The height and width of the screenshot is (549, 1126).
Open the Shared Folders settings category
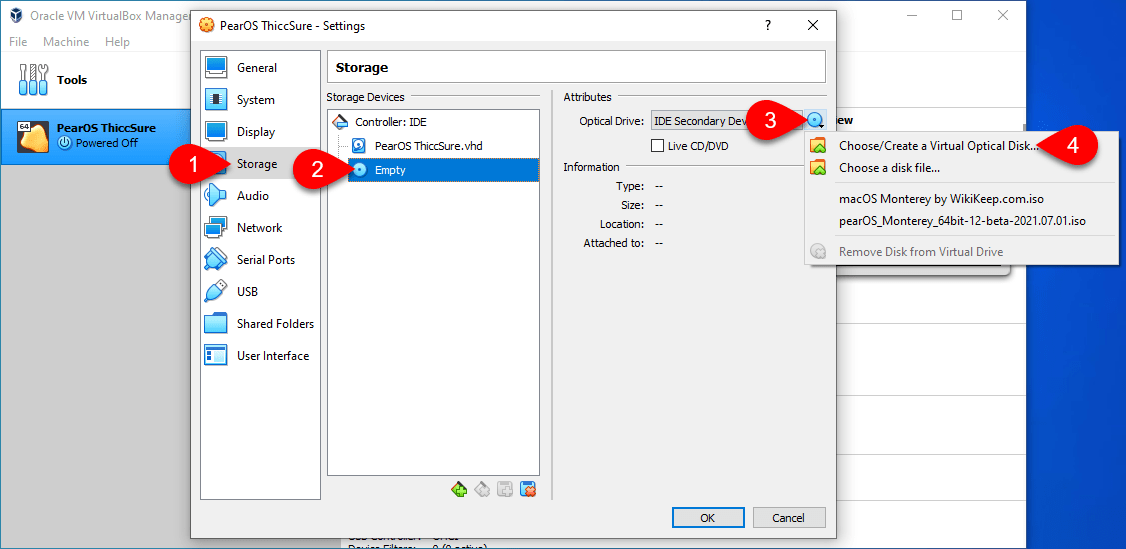[260, 324]
